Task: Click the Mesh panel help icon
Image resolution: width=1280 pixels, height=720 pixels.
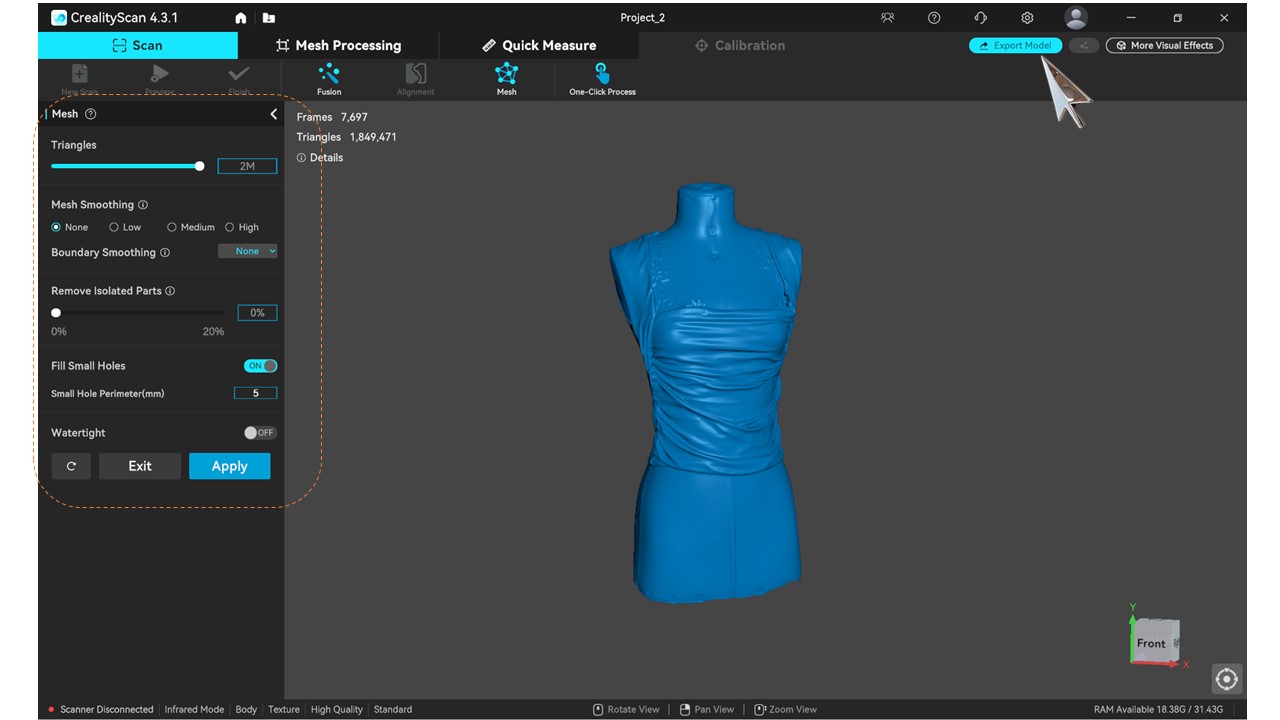Action: tap(91, 114)
